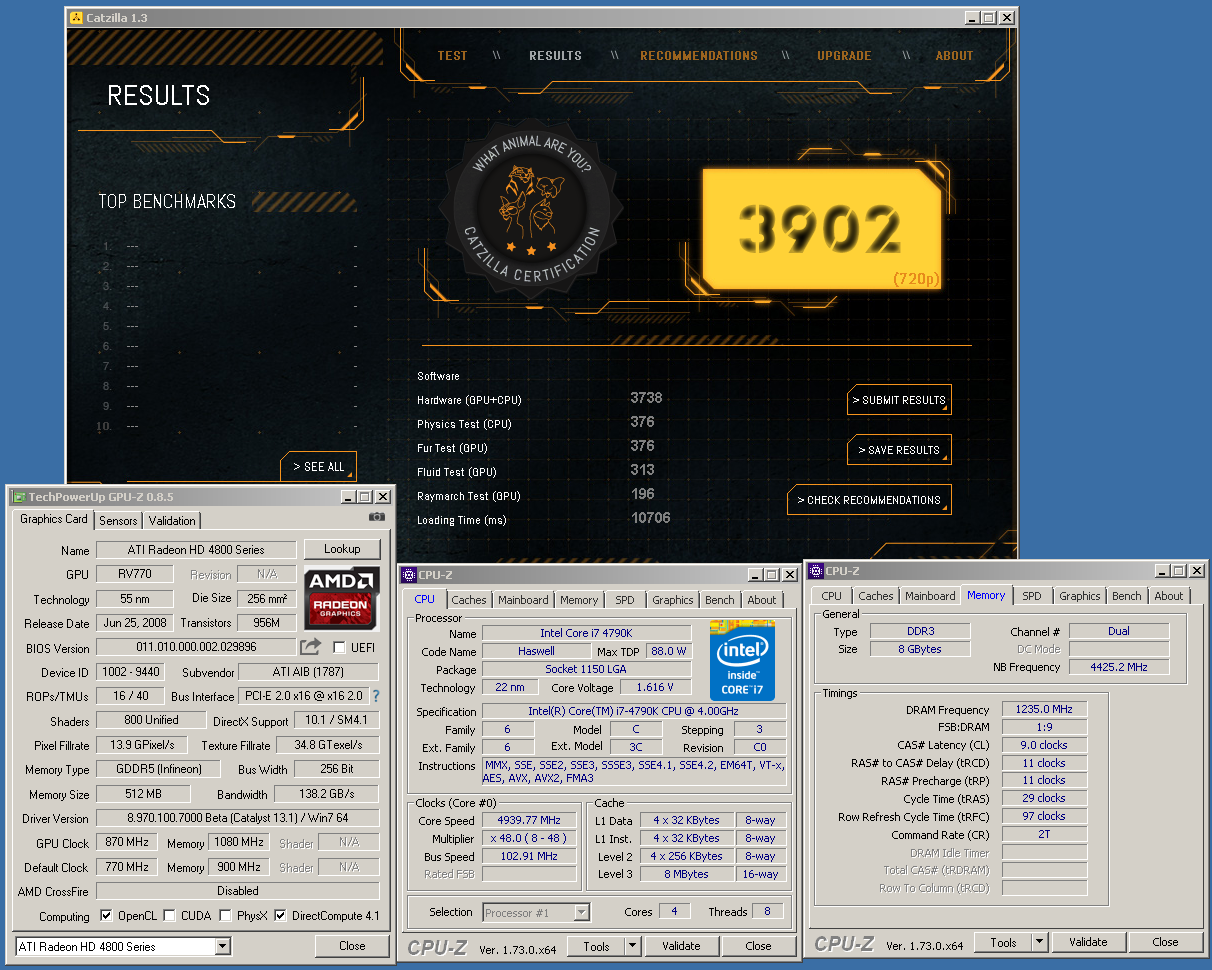Click the CAS# Latency value 9.0 clocks
The height and width of the screenshot is (970, 1212).
tap(1044, 745)
